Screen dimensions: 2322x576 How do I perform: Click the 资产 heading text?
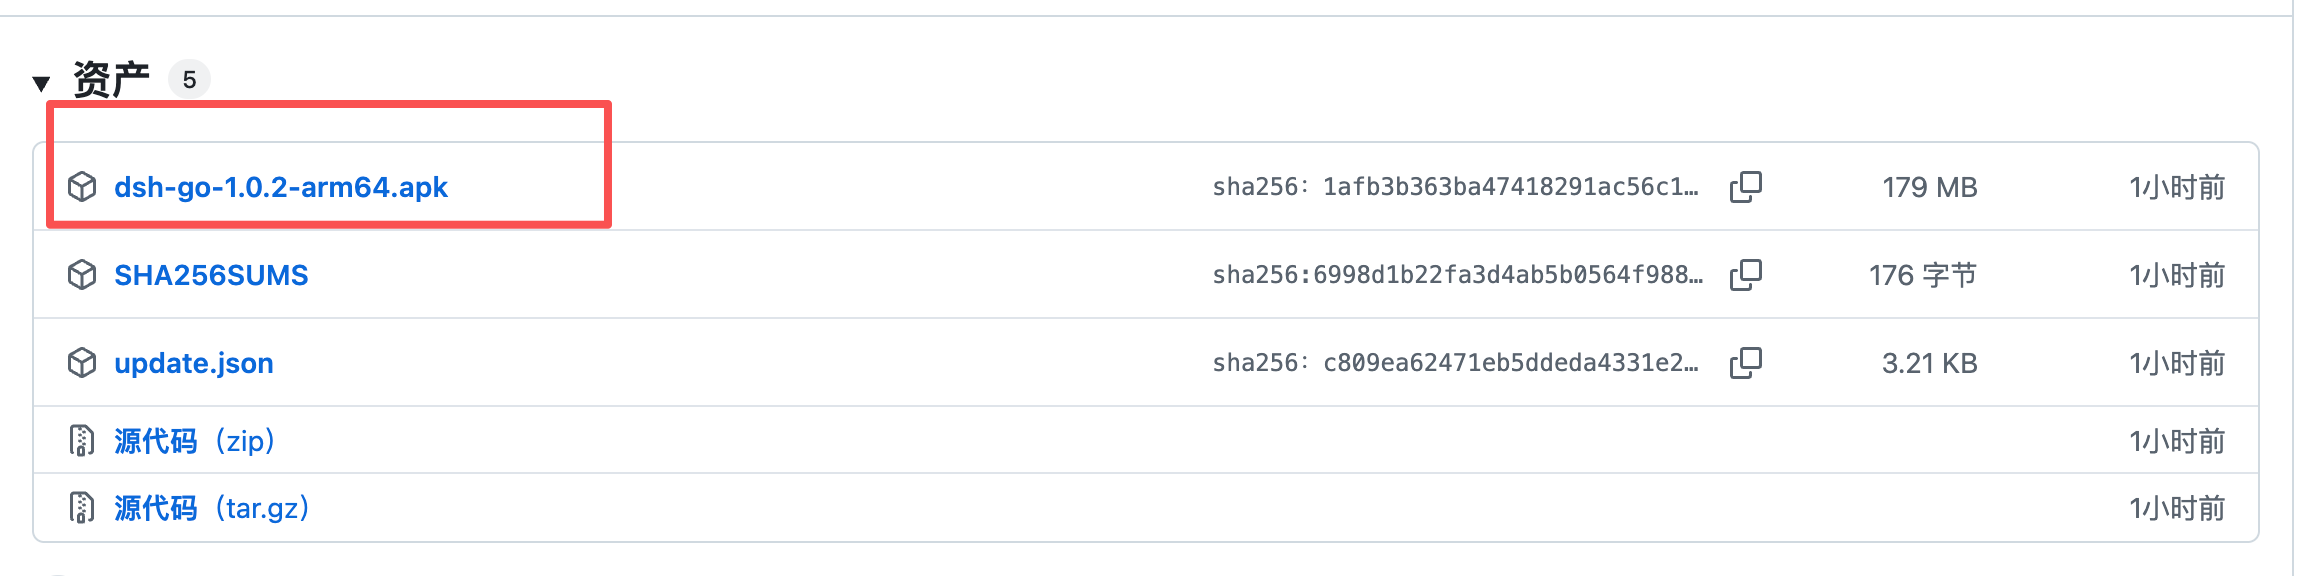[x=111, y=79]
